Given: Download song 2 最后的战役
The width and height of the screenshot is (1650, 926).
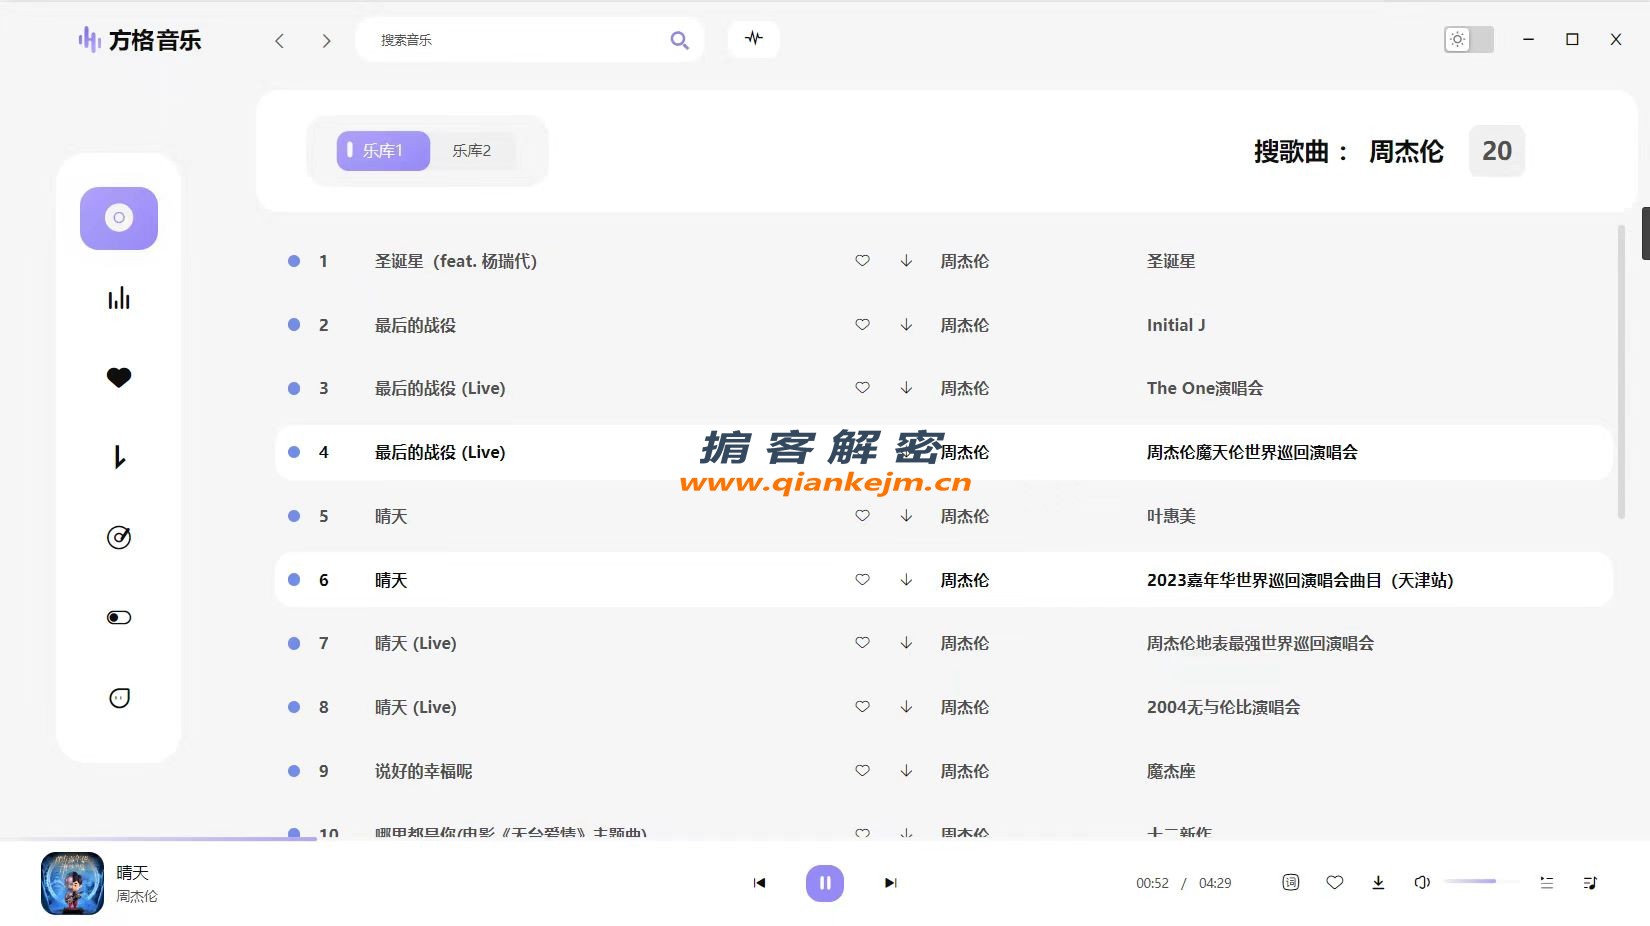Looking at the screenshot, I should (906, 325).
